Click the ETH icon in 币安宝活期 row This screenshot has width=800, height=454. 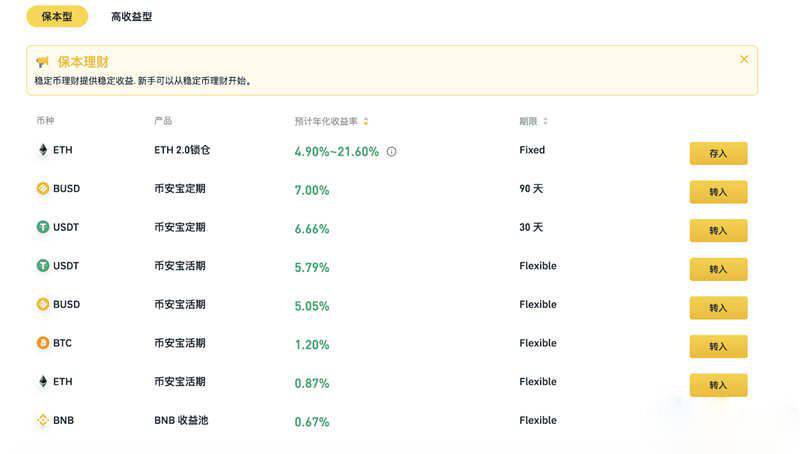tap(42, 382)
